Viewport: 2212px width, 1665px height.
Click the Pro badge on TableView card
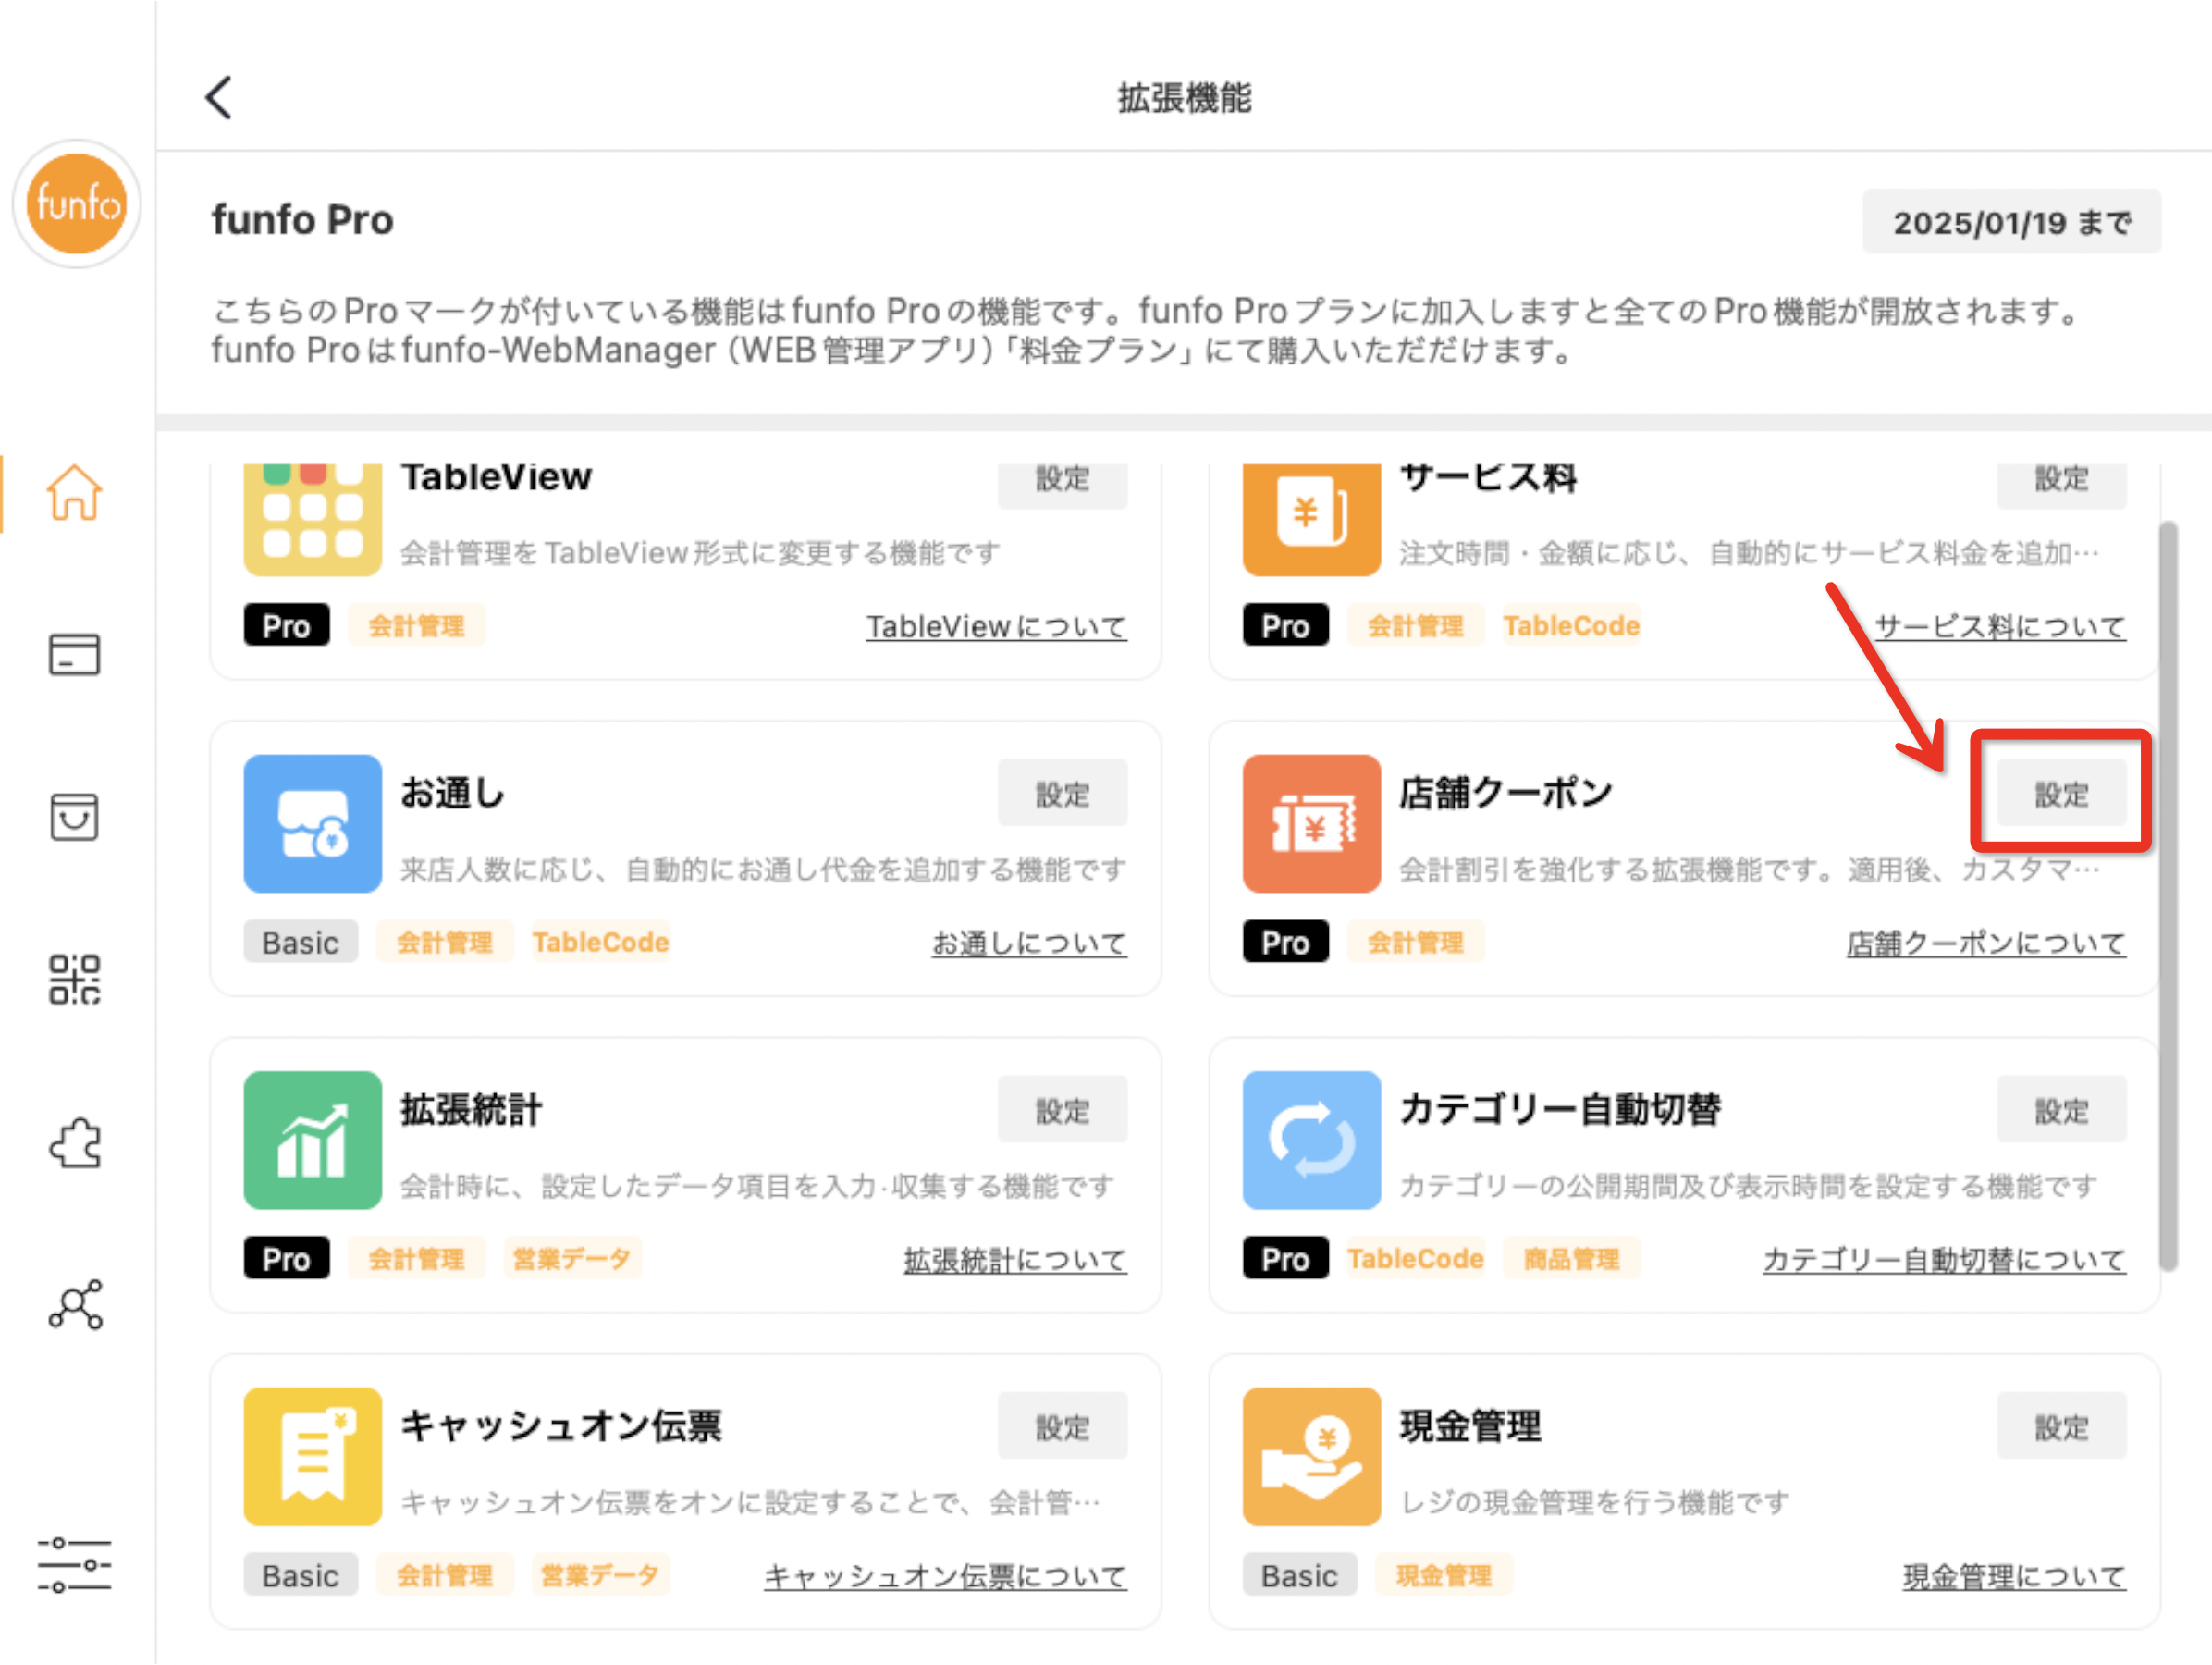pyautogui.click(x=287, y=626)
